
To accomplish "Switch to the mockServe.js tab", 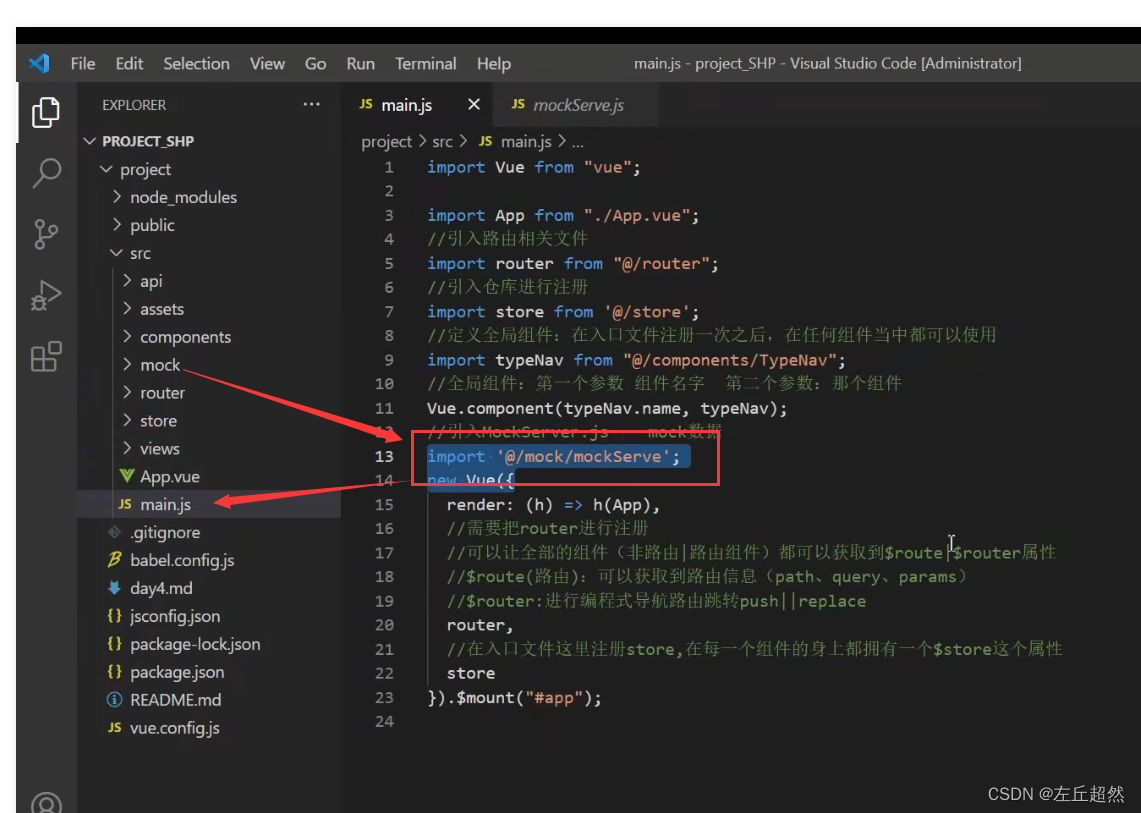I will click(576, 105).
